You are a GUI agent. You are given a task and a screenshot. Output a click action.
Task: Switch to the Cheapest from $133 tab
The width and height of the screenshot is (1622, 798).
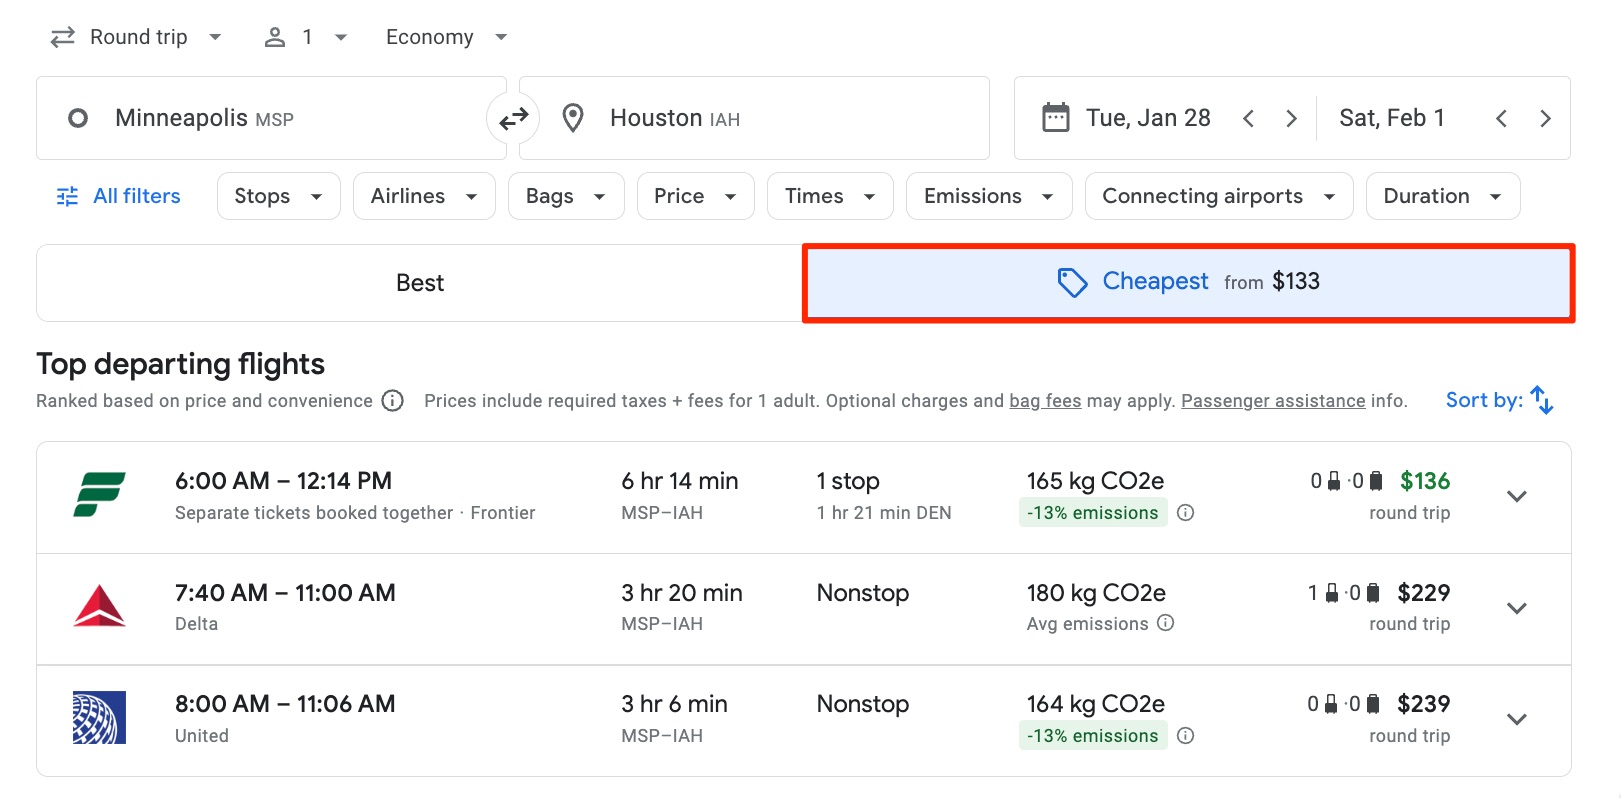(x=1189, y=283)
